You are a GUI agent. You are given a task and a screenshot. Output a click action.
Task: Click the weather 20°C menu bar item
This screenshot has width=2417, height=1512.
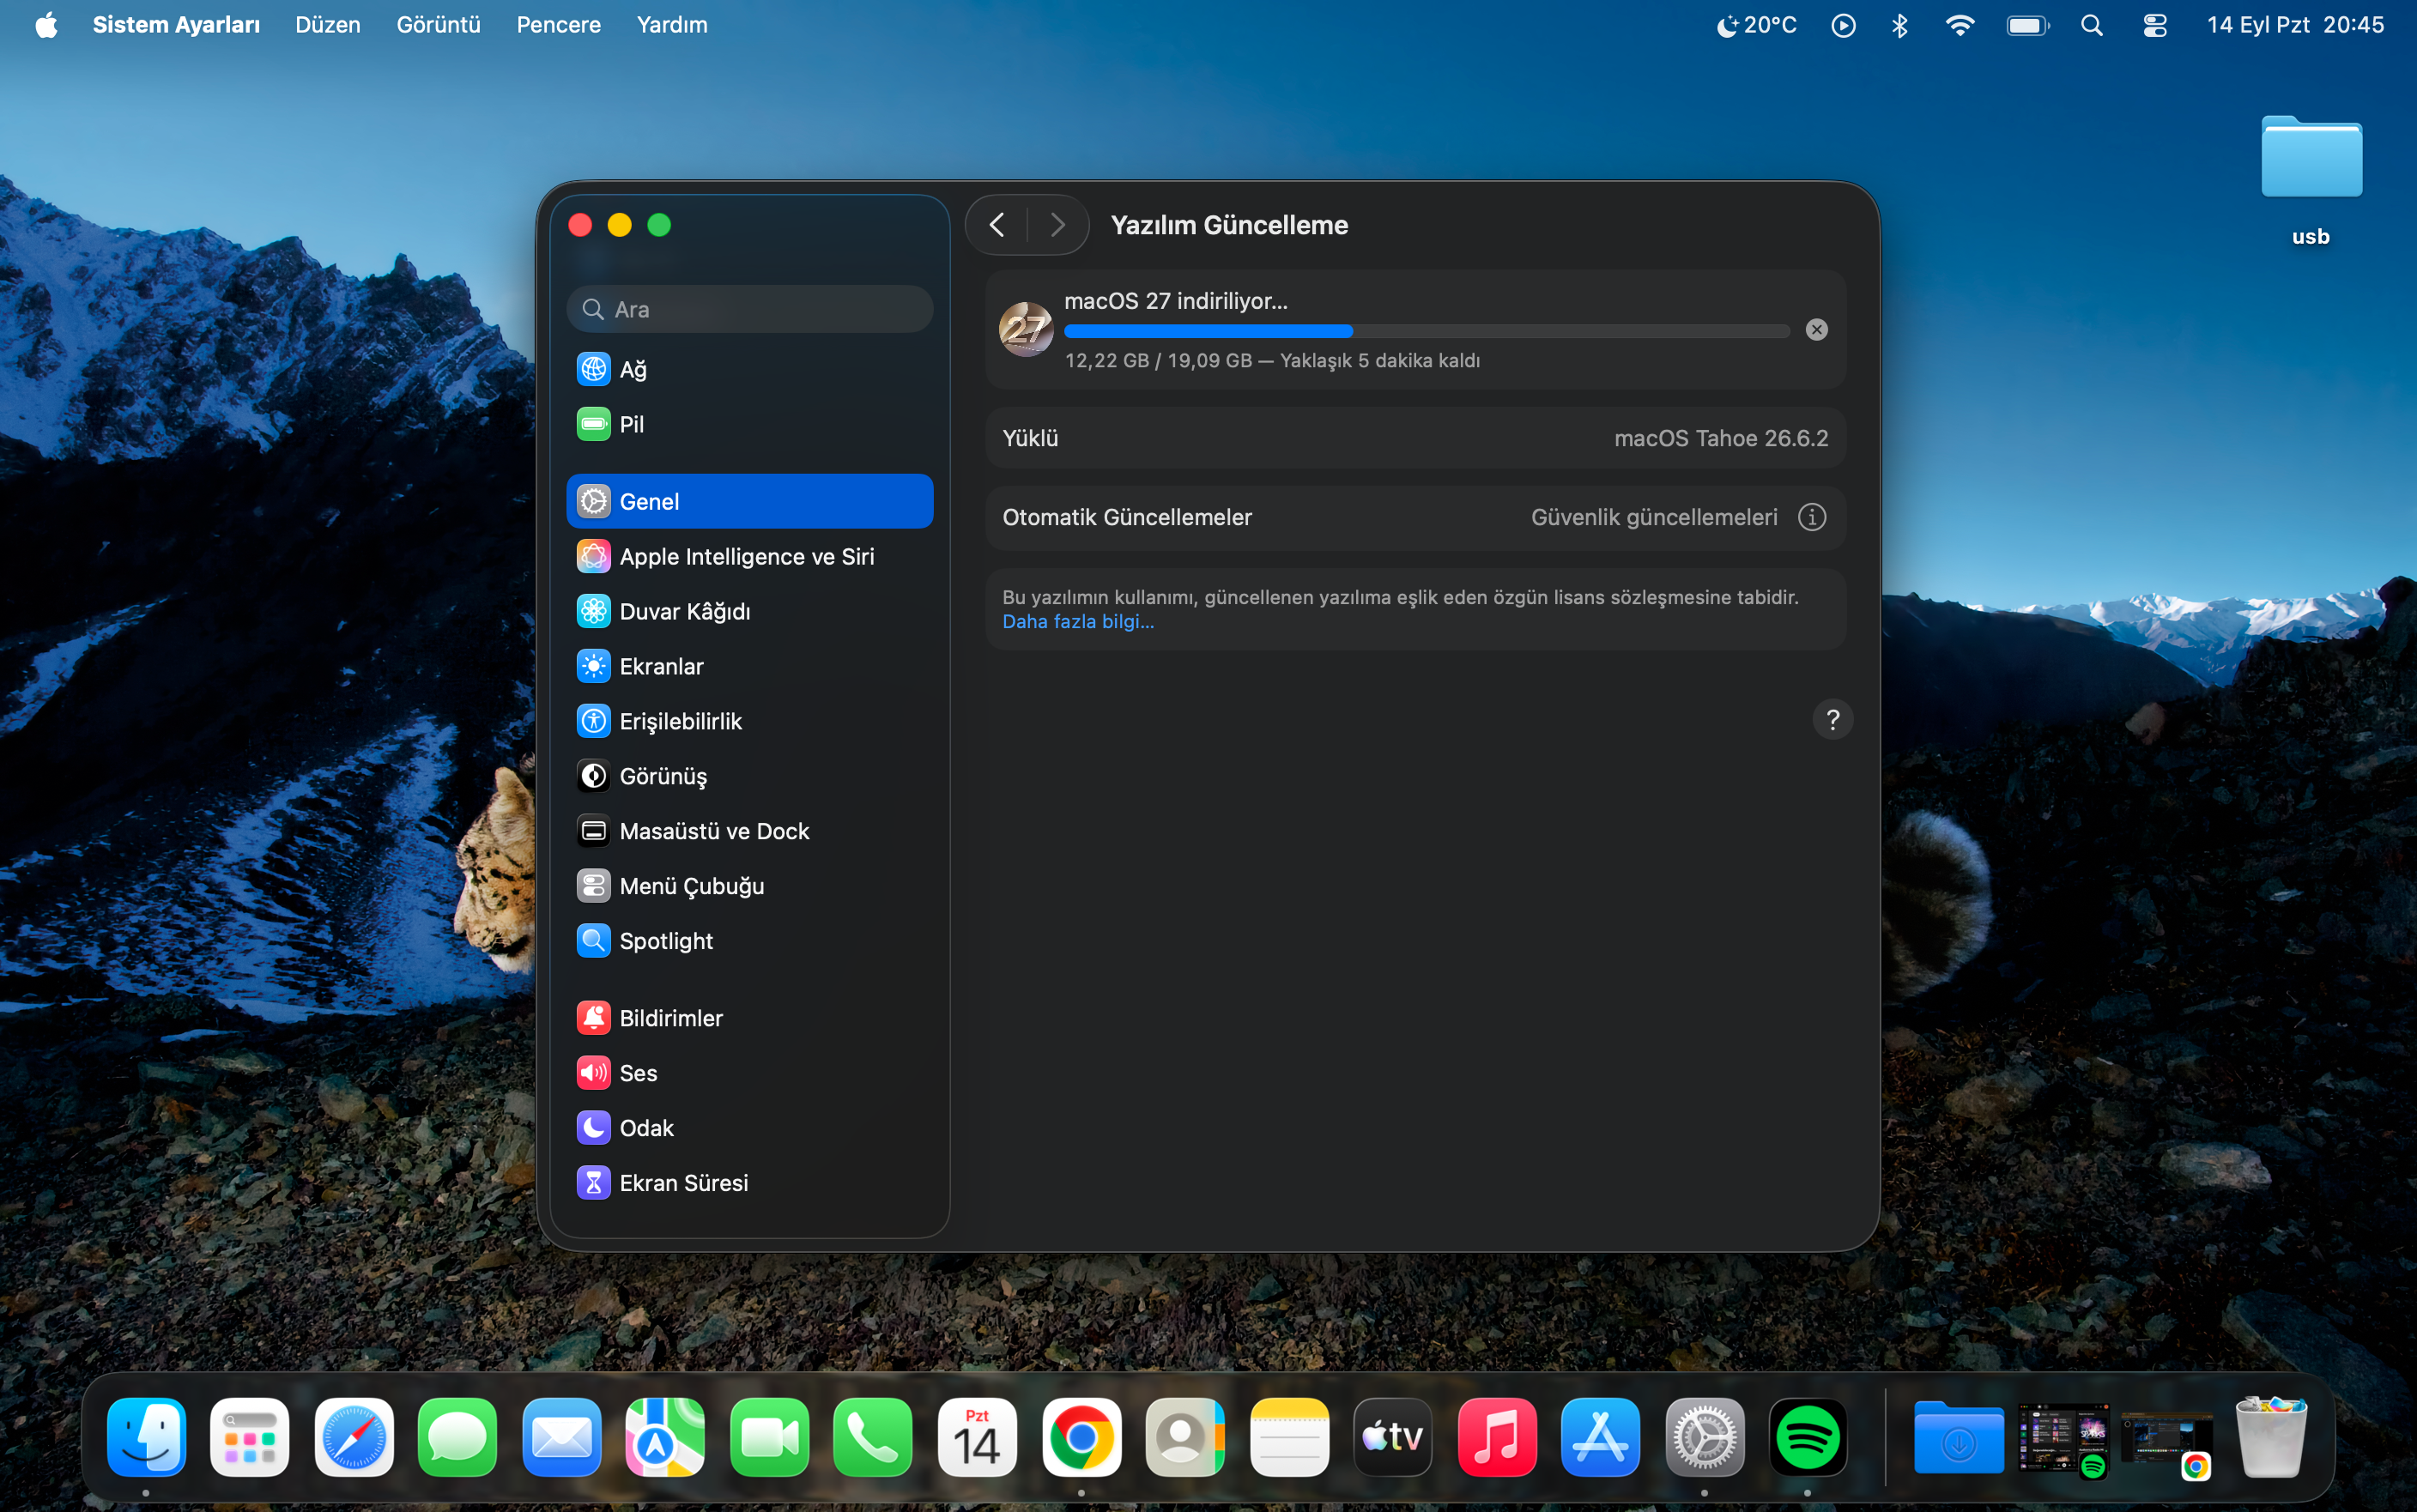pos(1756,25)
